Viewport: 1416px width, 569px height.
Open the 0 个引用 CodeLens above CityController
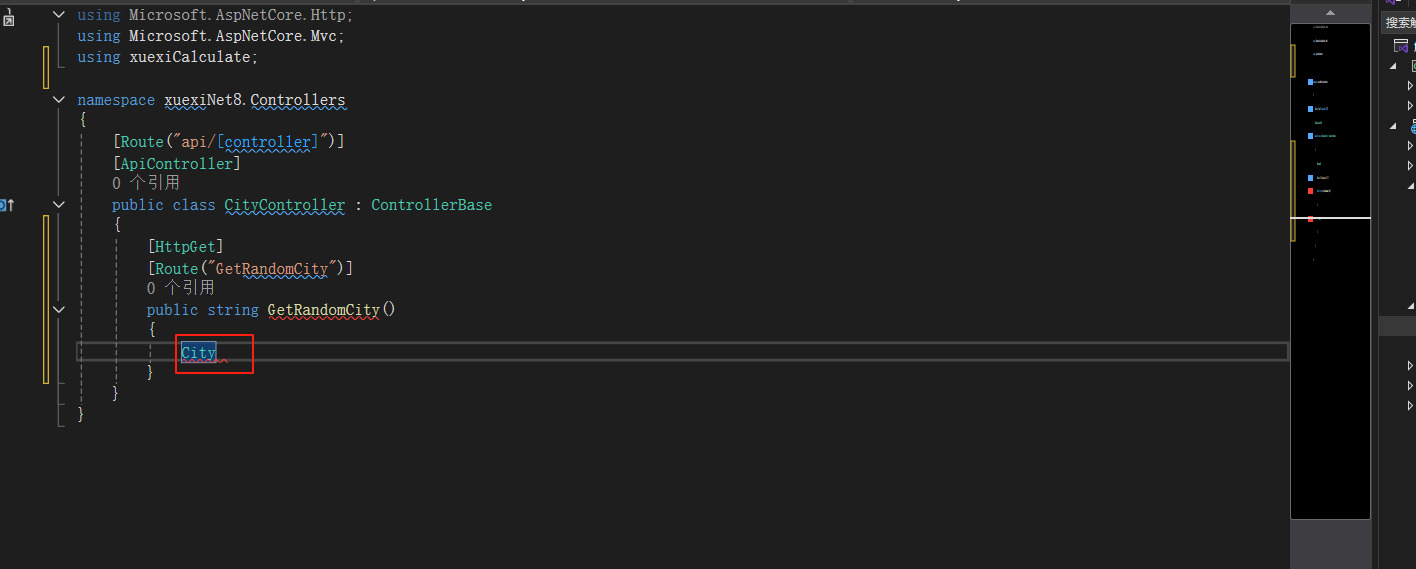[x=146, y=183]
